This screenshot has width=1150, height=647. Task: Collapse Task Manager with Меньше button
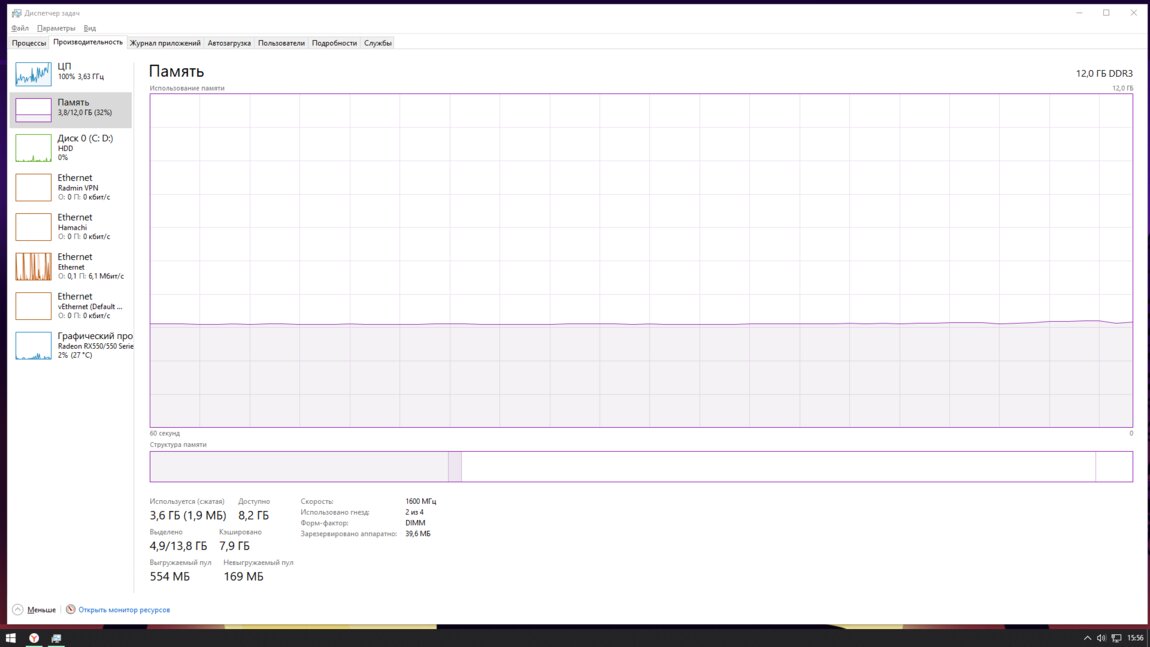[34, 609]
